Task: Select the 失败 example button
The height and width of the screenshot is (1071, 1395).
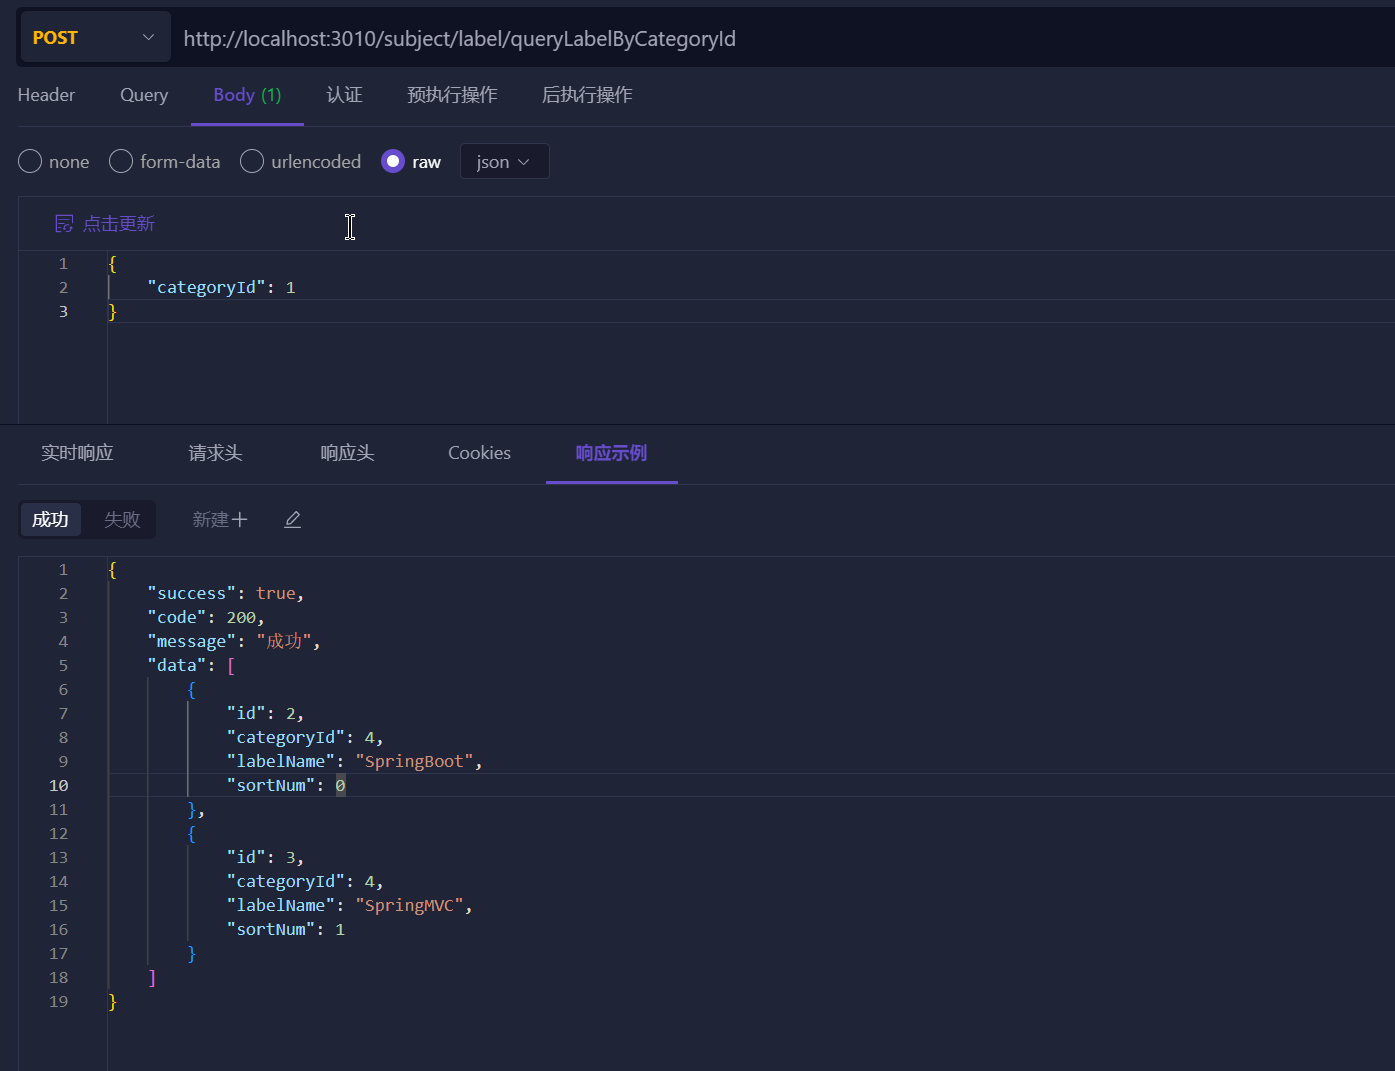Action: [122, 519]
